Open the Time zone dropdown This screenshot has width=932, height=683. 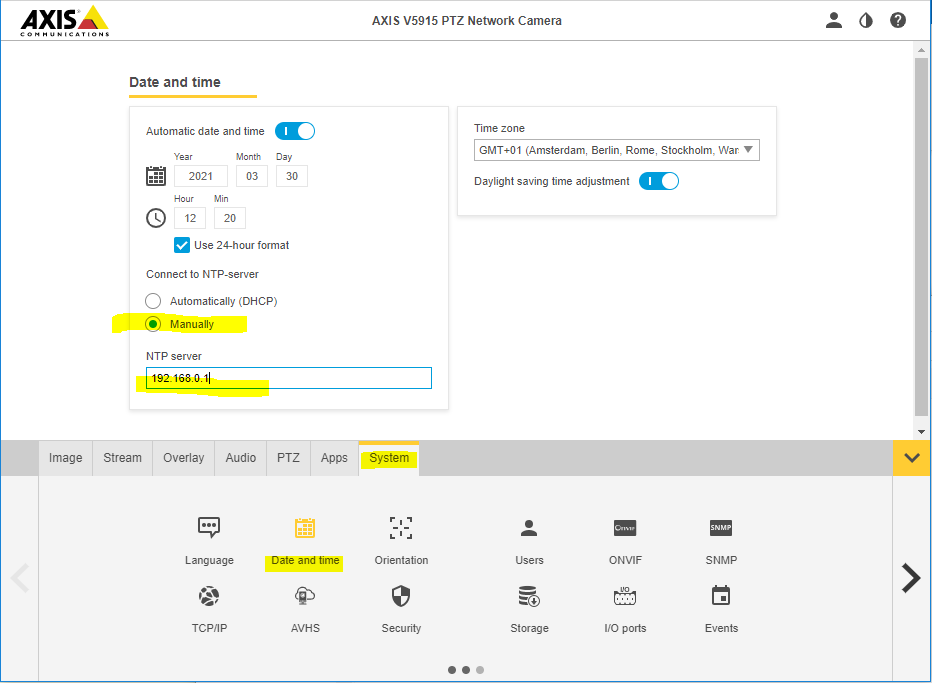(x=616, y=150)
